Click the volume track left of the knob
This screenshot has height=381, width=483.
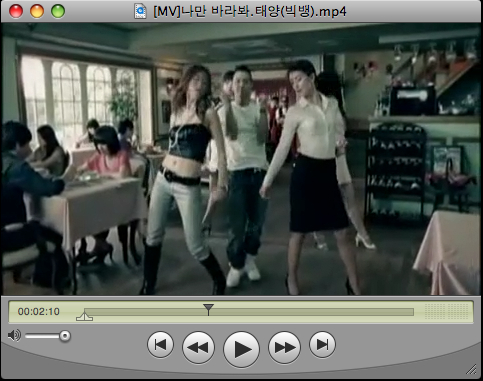coord(42,336)
